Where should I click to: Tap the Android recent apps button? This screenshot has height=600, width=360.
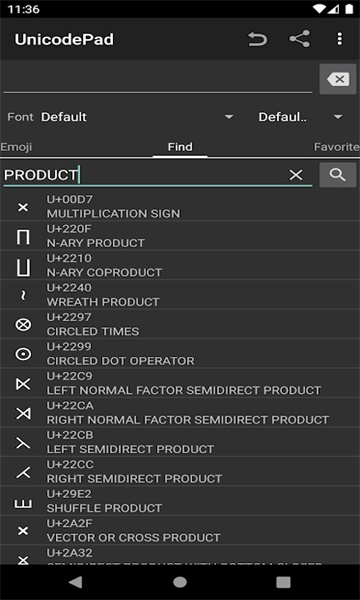pos(283,582)
